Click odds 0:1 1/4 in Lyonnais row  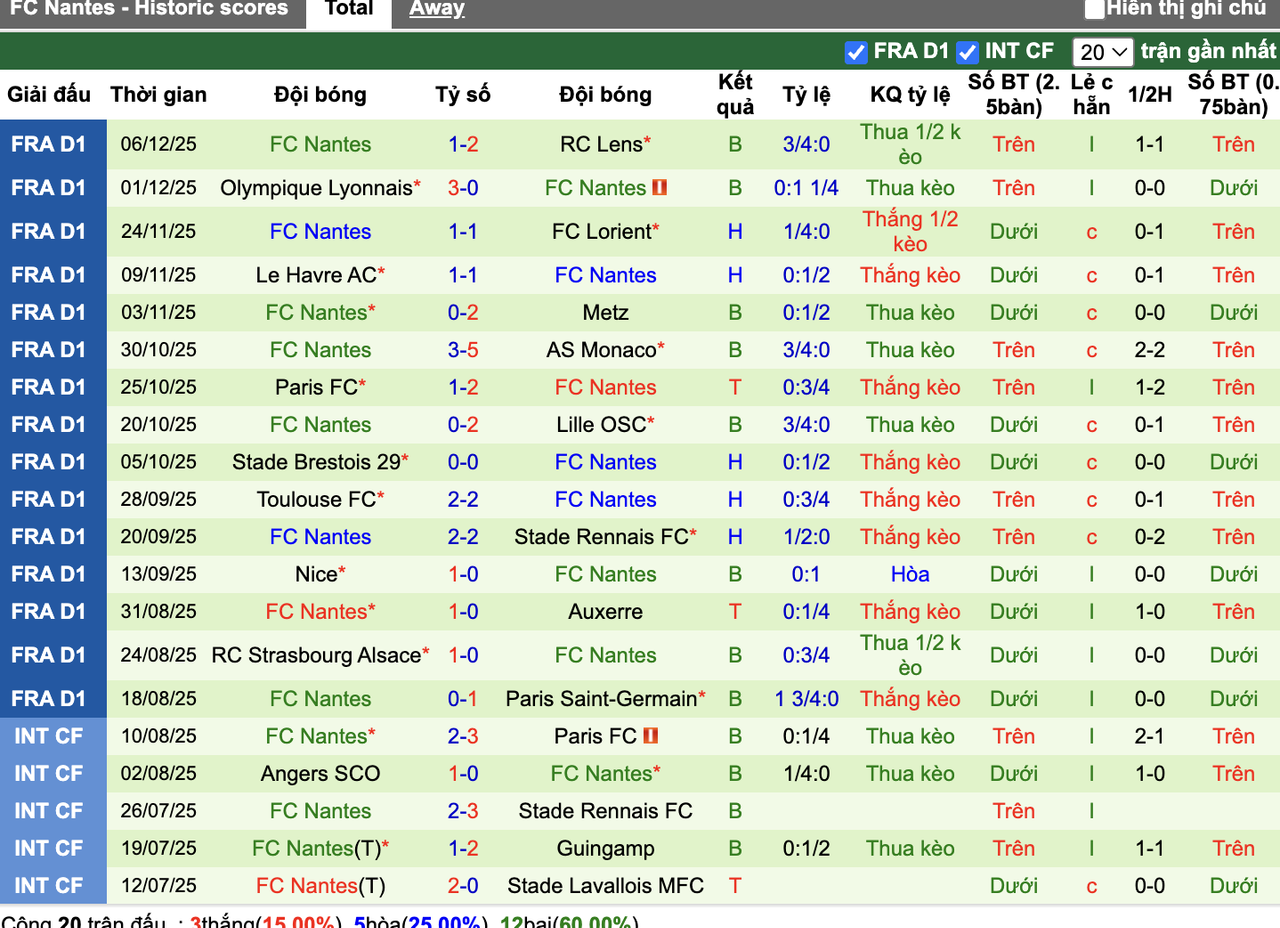[807, 188]
